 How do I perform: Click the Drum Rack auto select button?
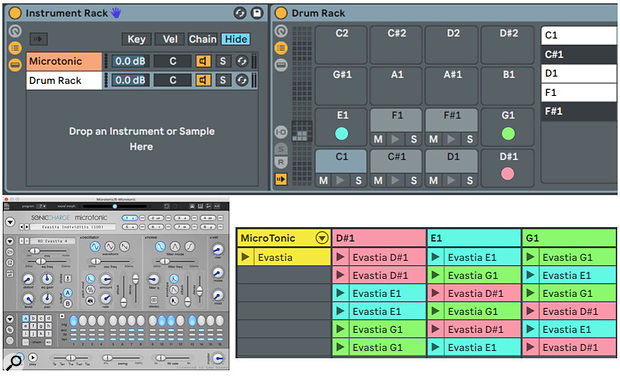click(x=281, y=179)
